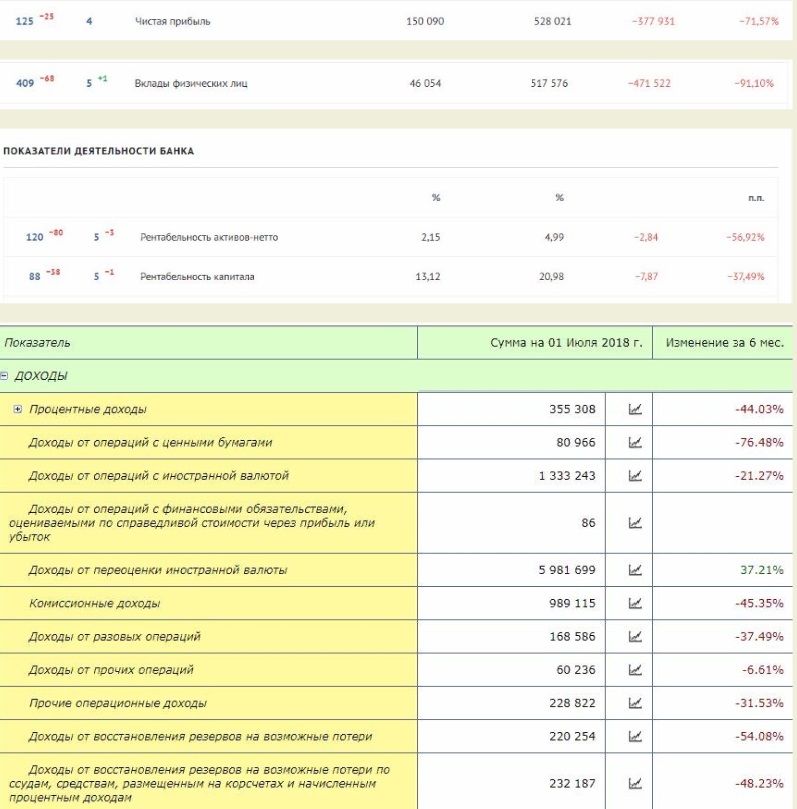
Task: Open the Чистая прибыль indicator
Action: [x=172, y=21]
